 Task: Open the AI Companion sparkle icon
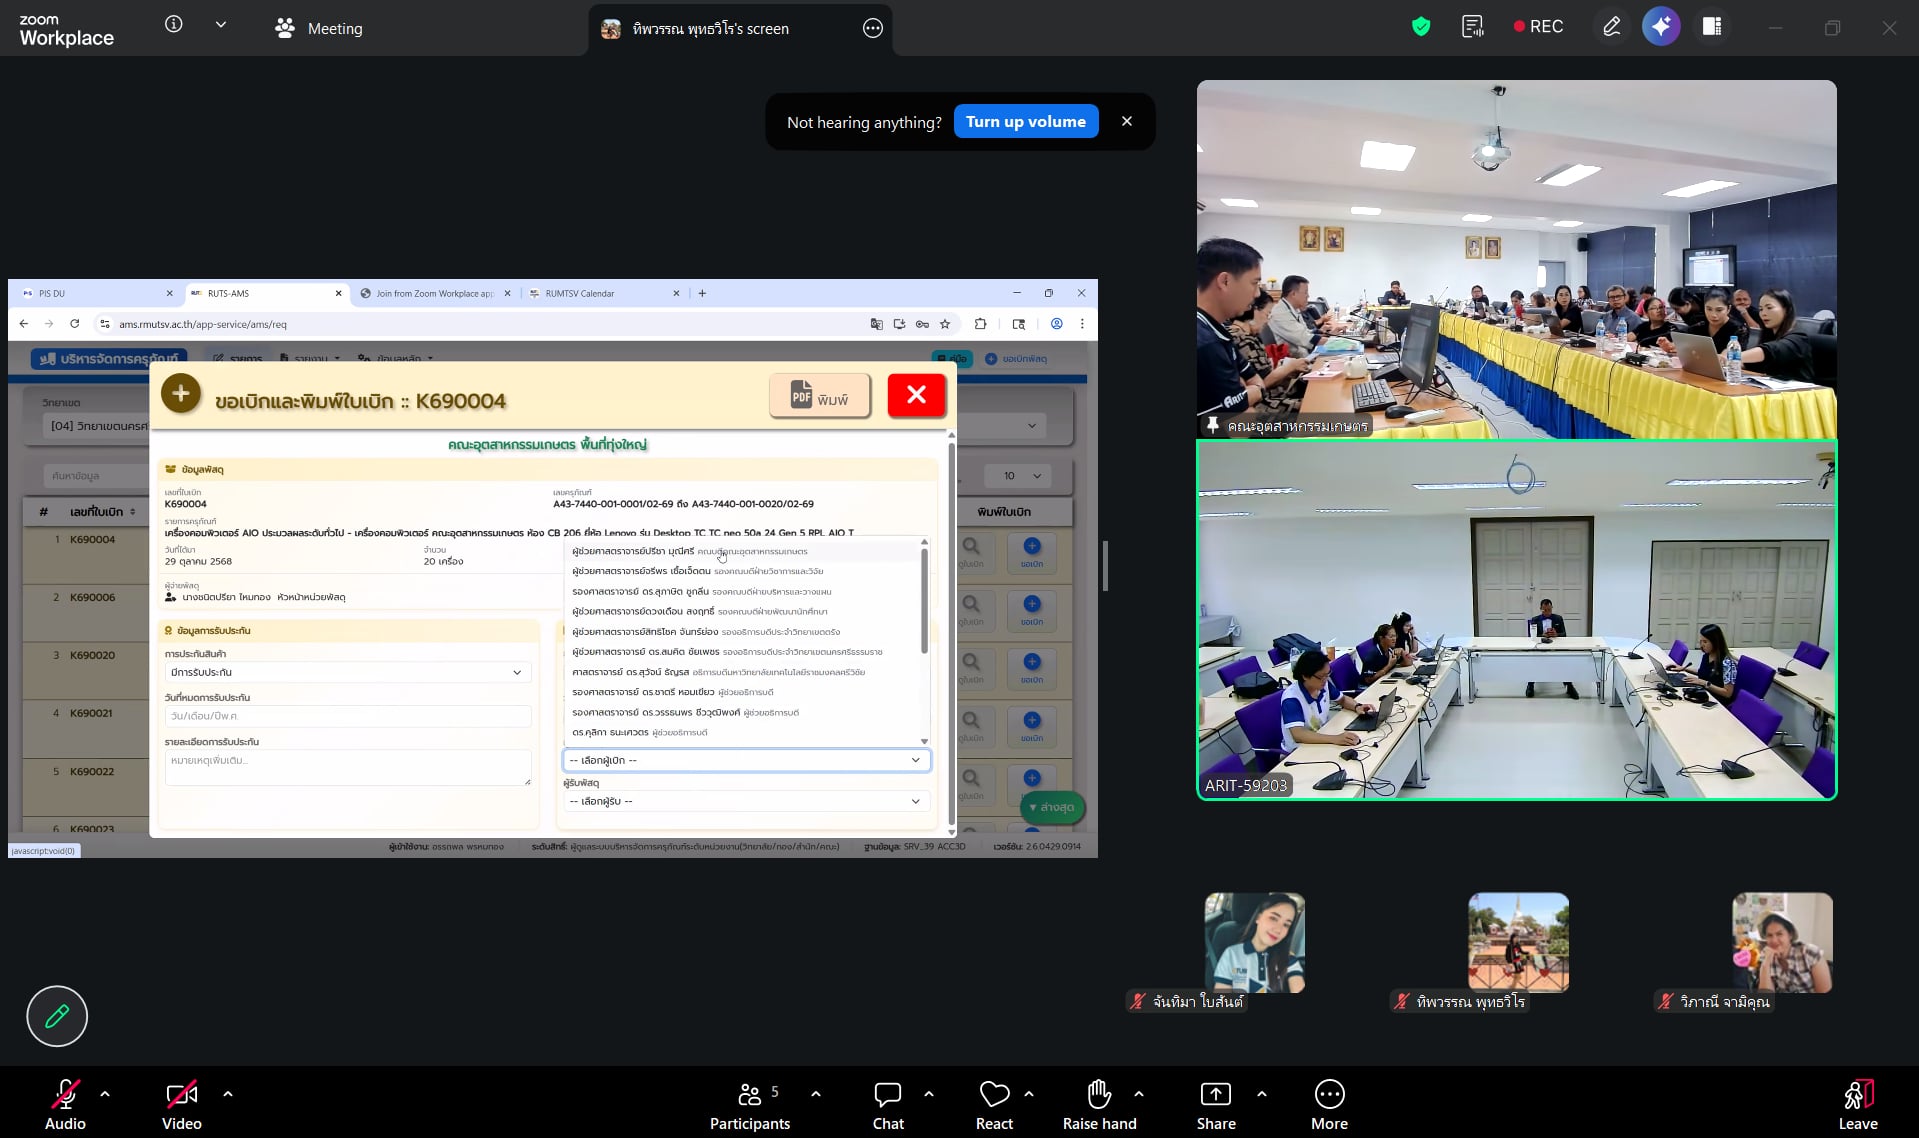pyautogui.click(x=1661, y=27)
